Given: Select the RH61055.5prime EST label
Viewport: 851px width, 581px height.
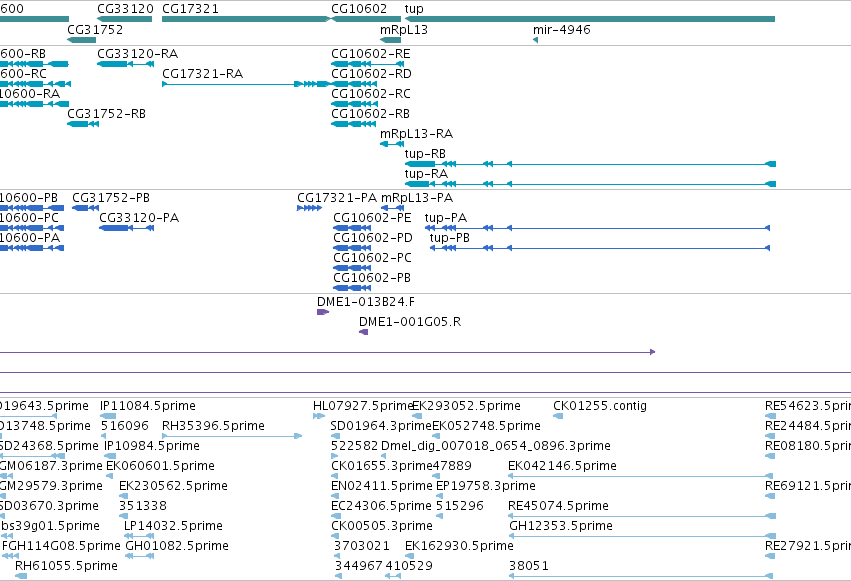Looking at the screenshot, I should (x=66, y=566).
